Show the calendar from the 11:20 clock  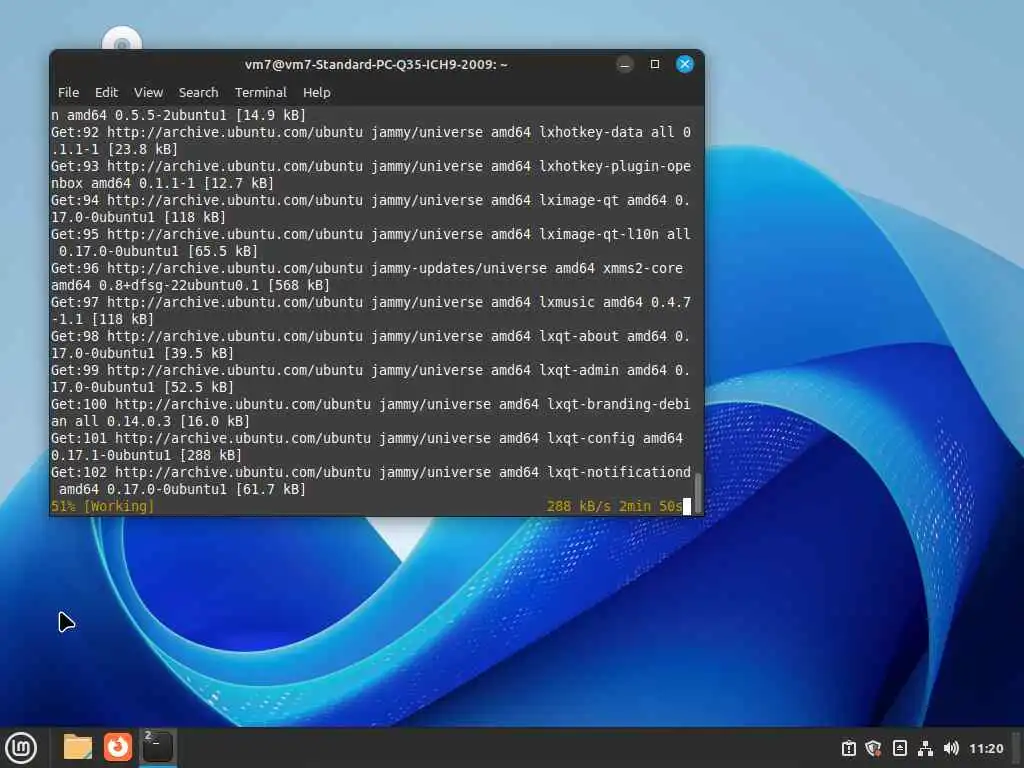[x=985, y=748]
